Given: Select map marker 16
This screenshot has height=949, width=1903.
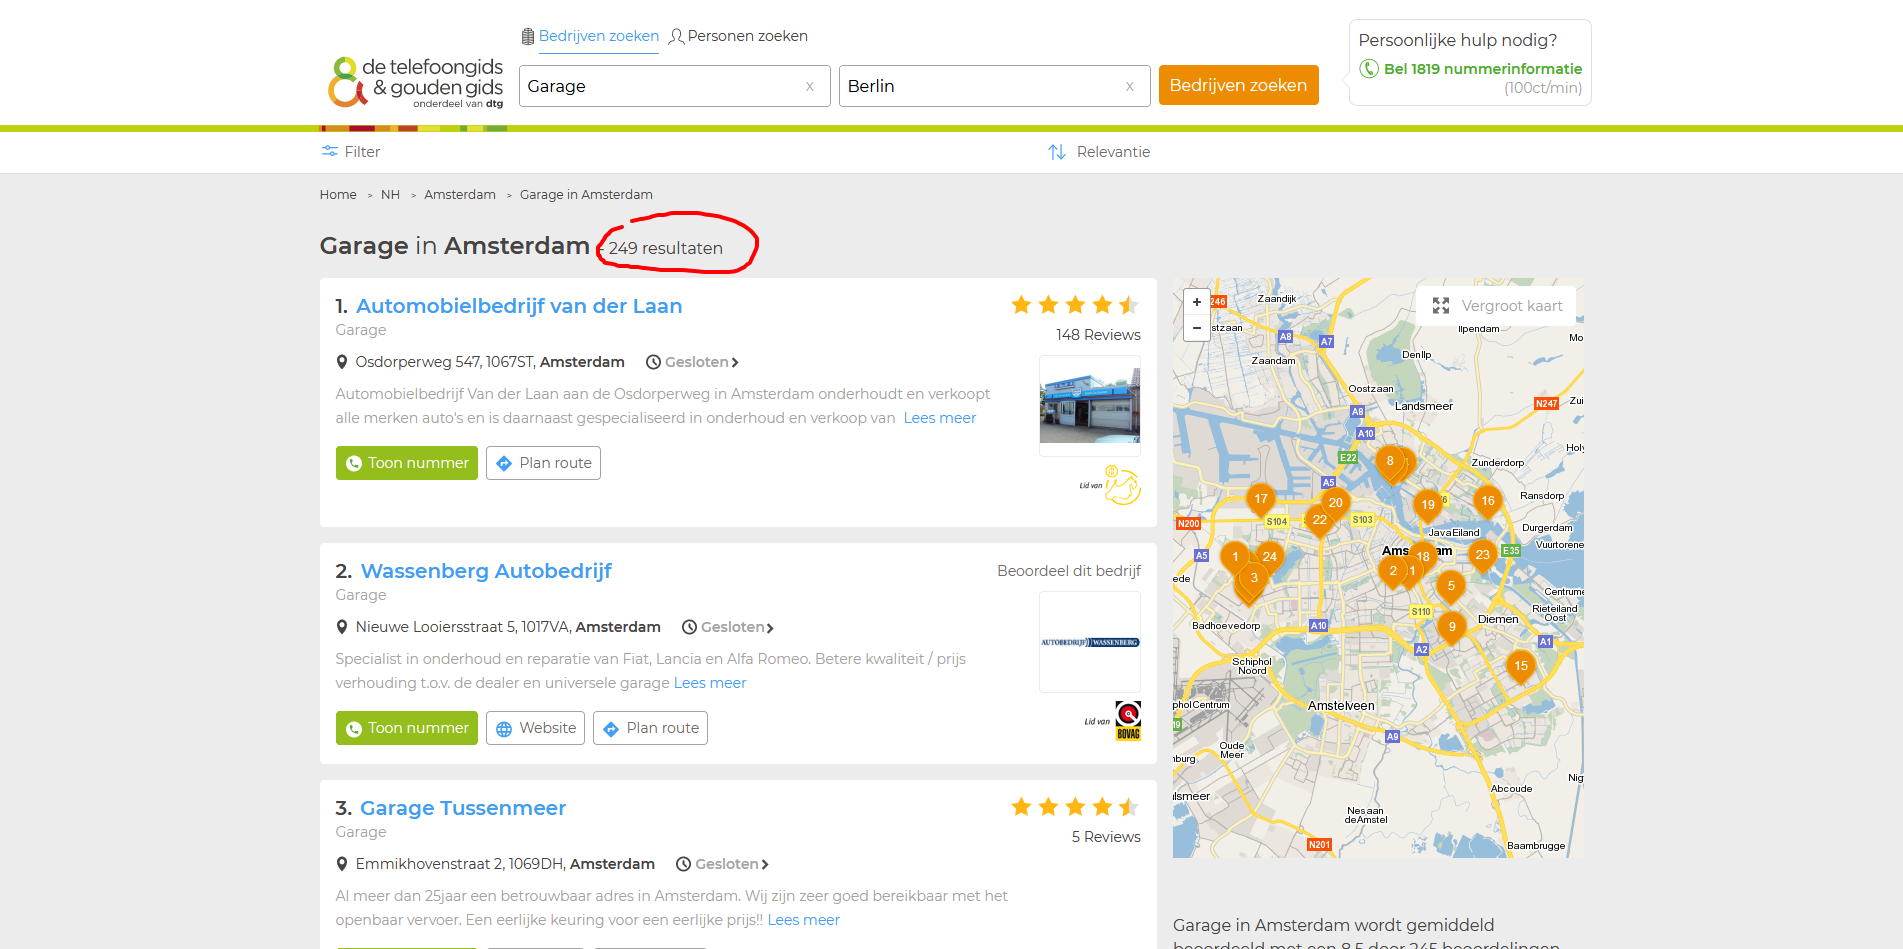Looking at the screenshot, I should pyautogui.click(x=1488, y=503).
